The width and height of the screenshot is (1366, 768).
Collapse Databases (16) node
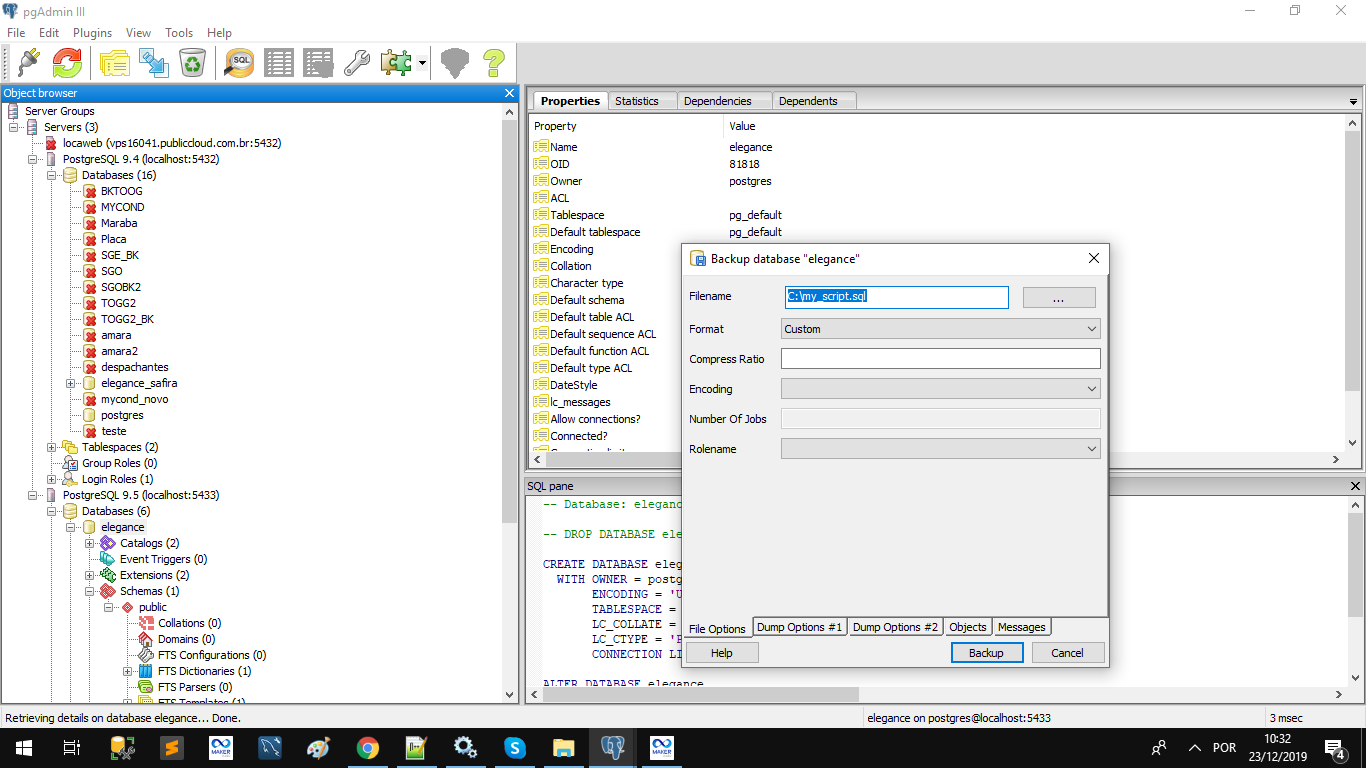(52, 175)
